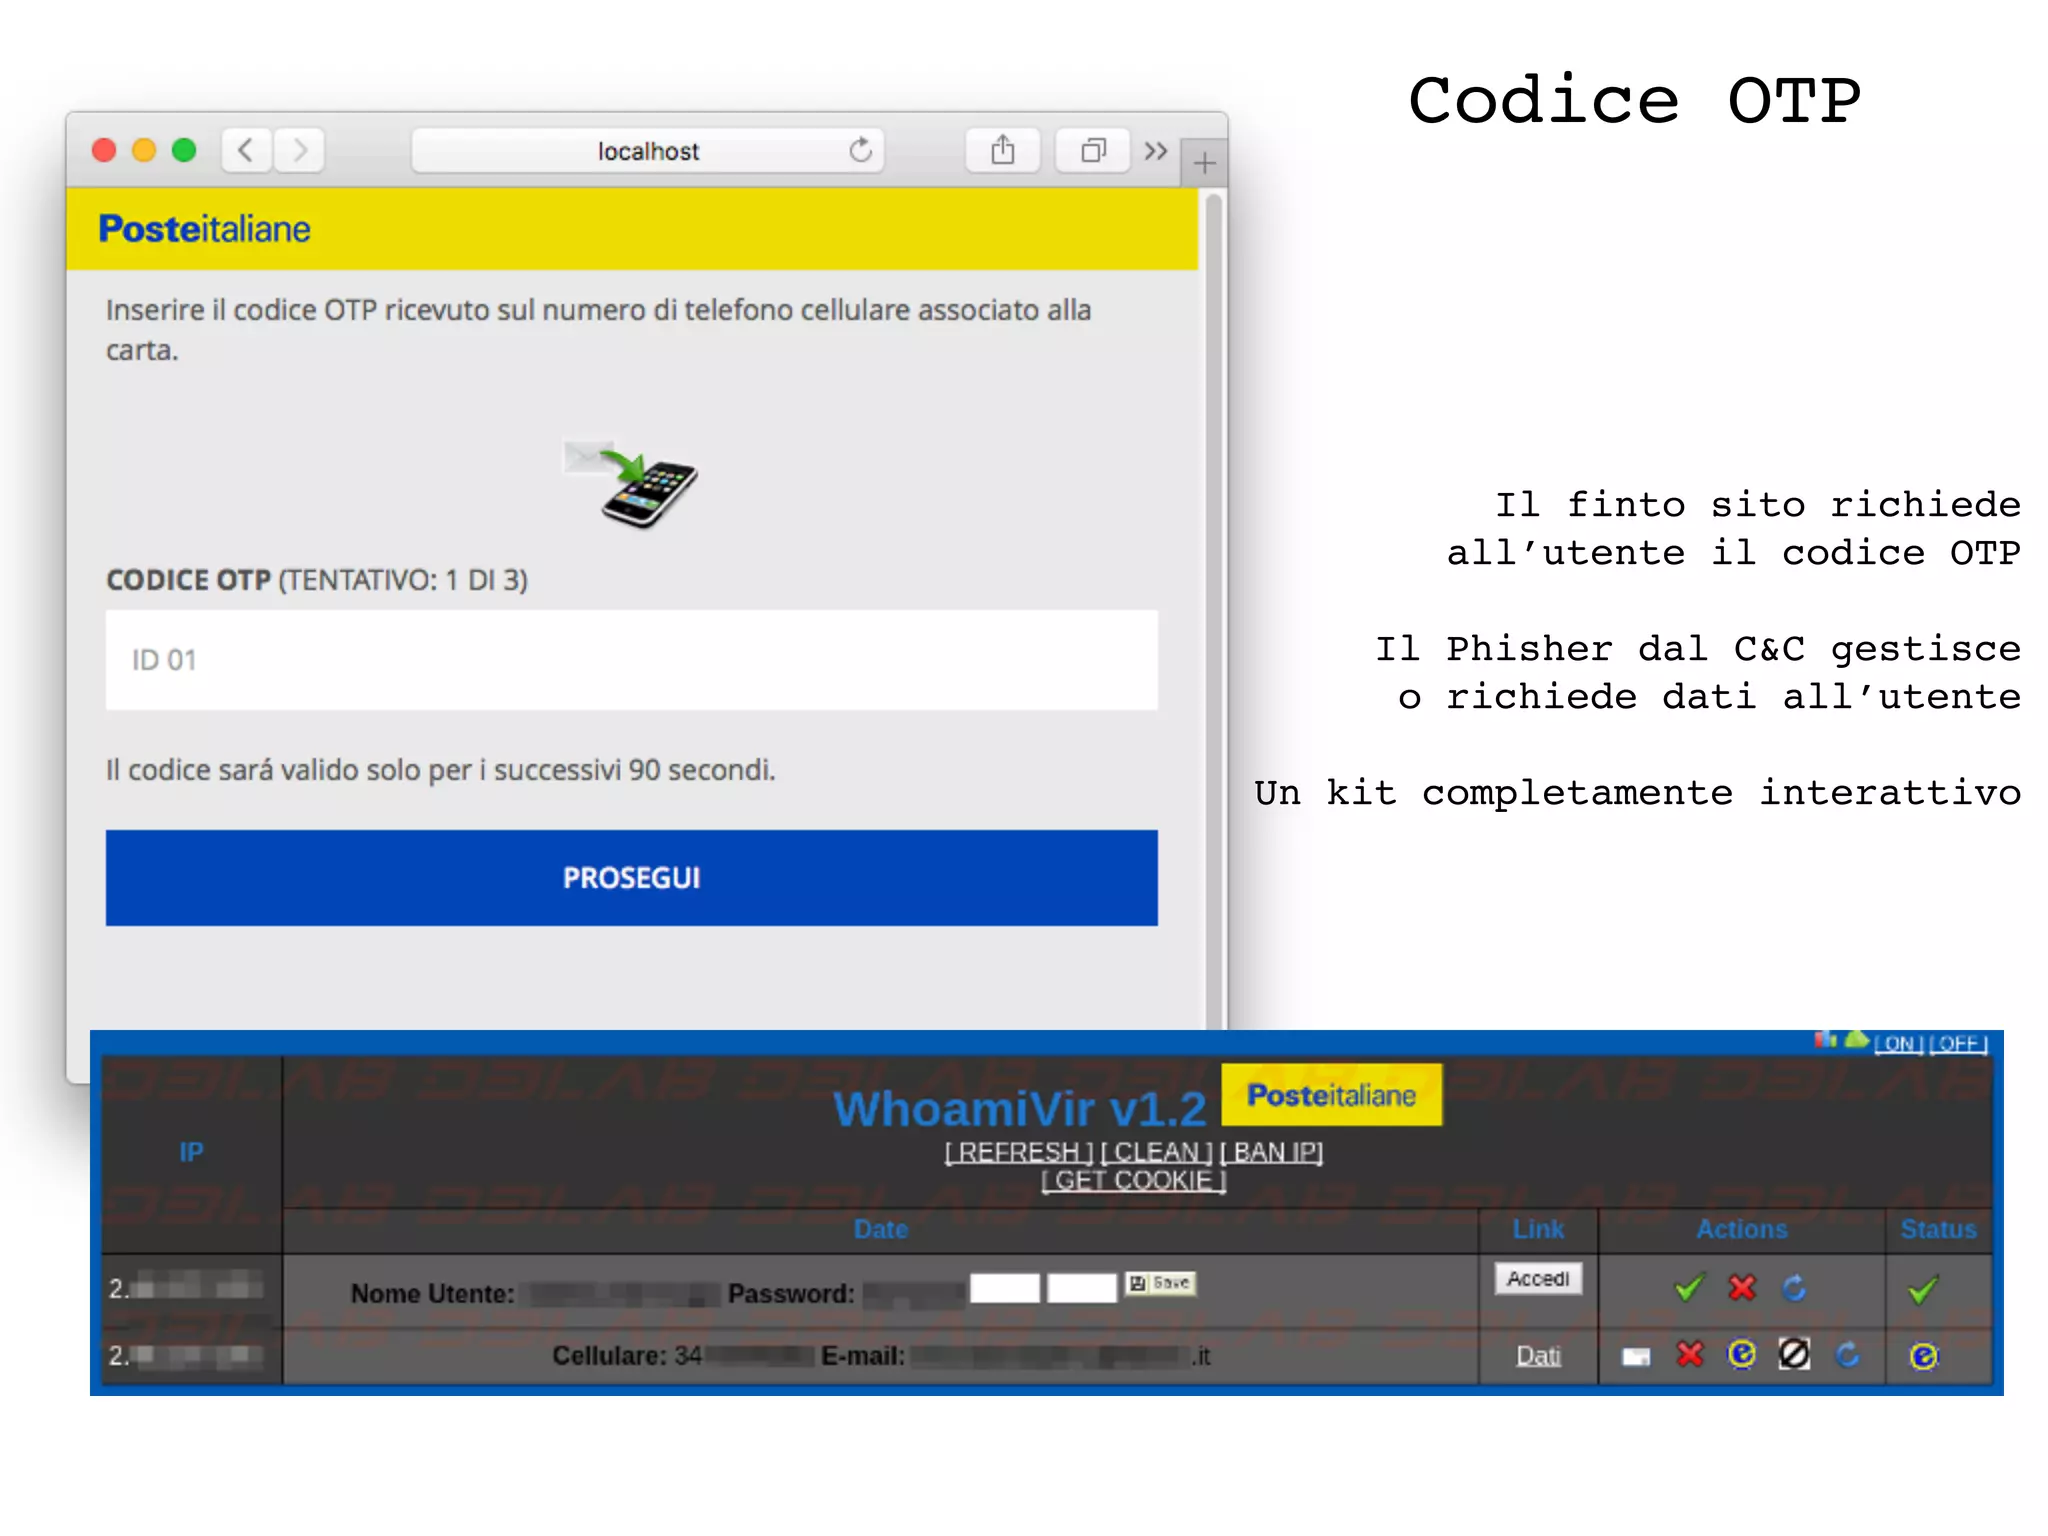Reject with red X in Accedi row

click(x=1742, y=1288)
